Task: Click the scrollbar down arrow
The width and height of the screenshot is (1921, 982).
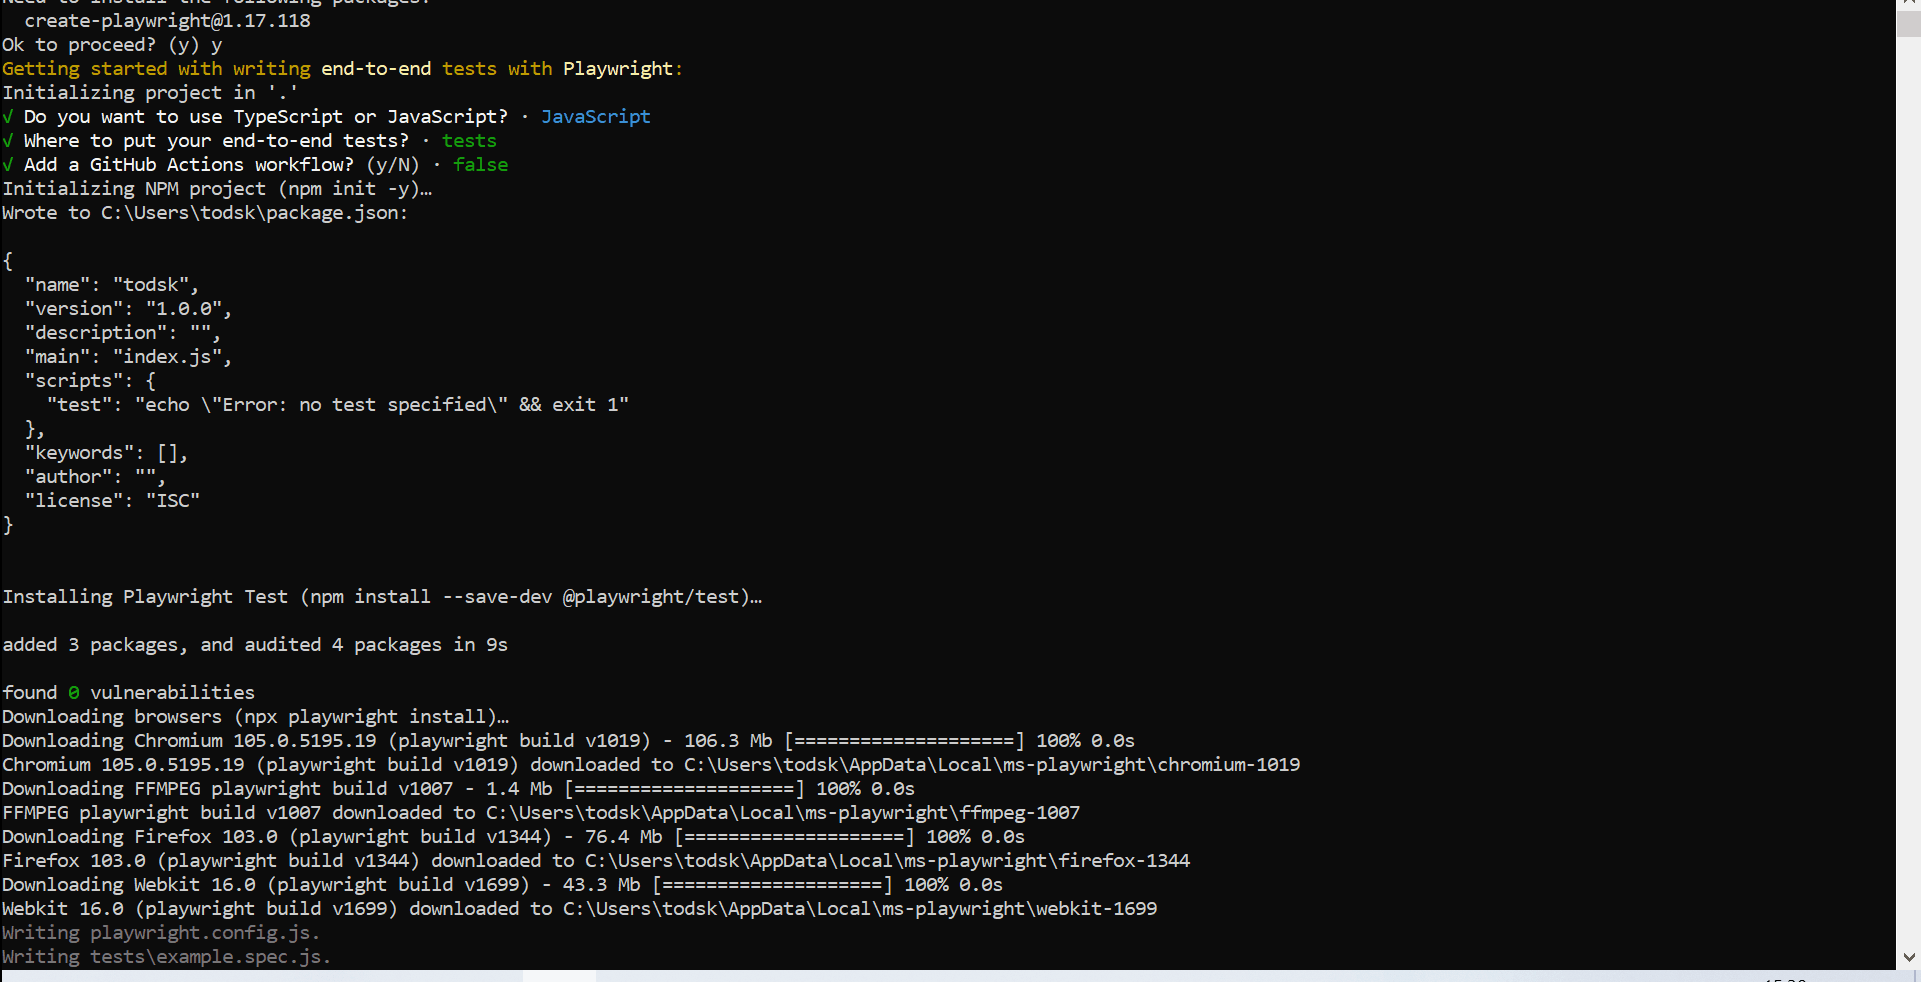Action: click(1908, 957)
